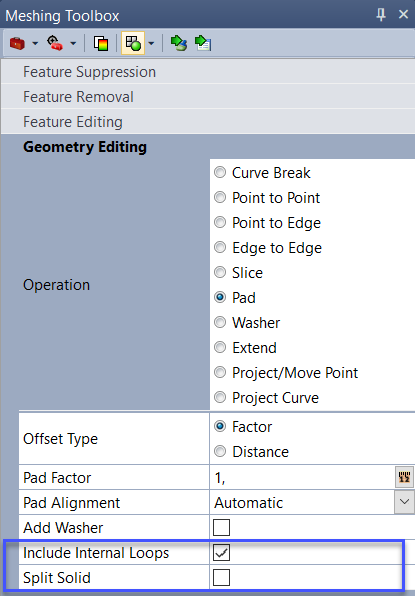Enable the Add Washer checkbox
Screen dimensions: 415x596
221,527
